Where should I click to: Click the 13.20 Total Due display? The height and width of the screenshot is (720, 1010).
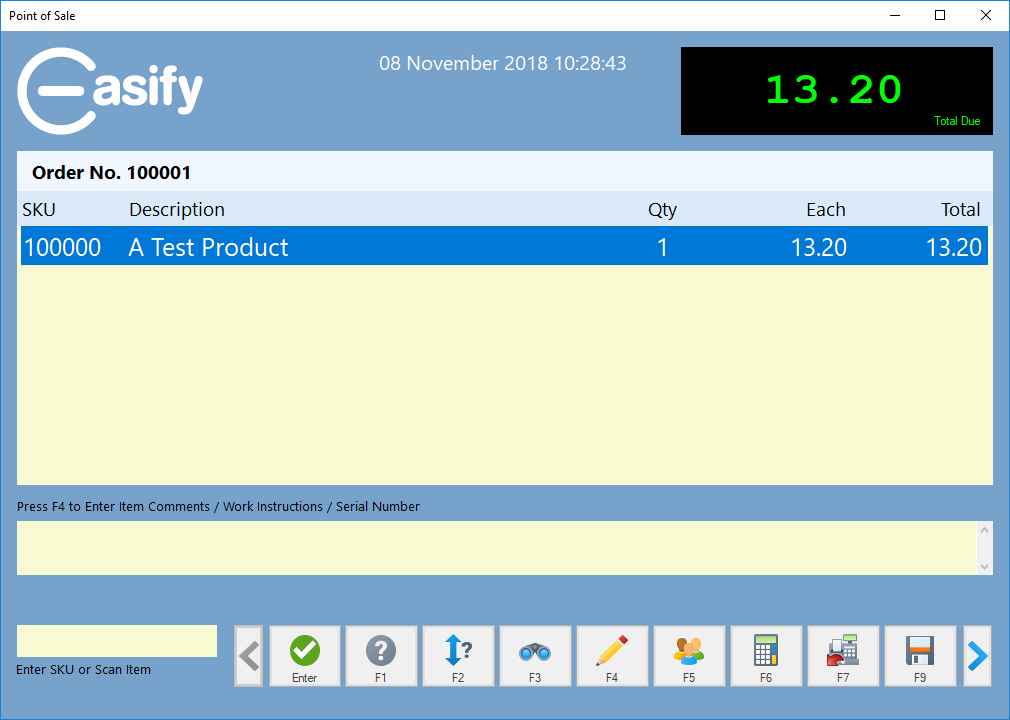836,91
